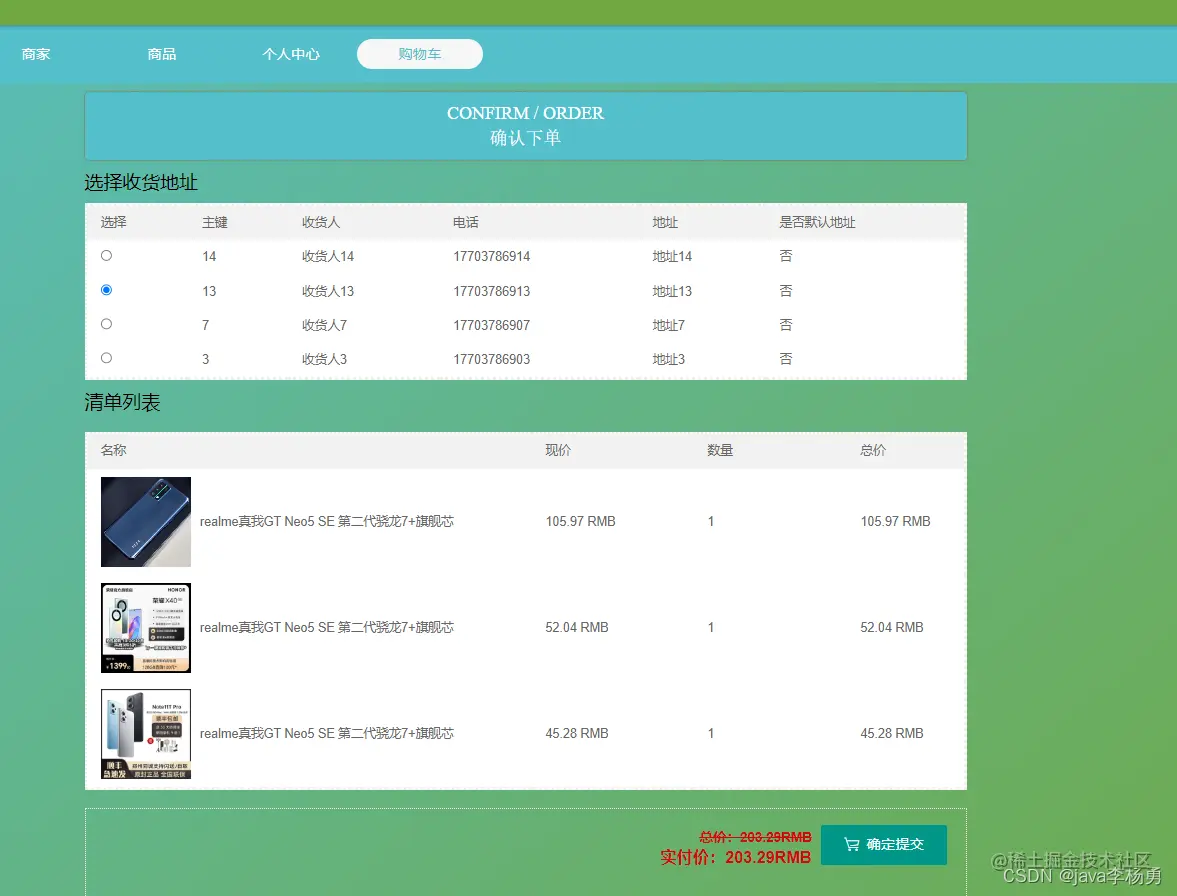Click the 名称 column header
Image resolution: width=1177 pixels, height=896 pixels.
click(x=113, y=450)
